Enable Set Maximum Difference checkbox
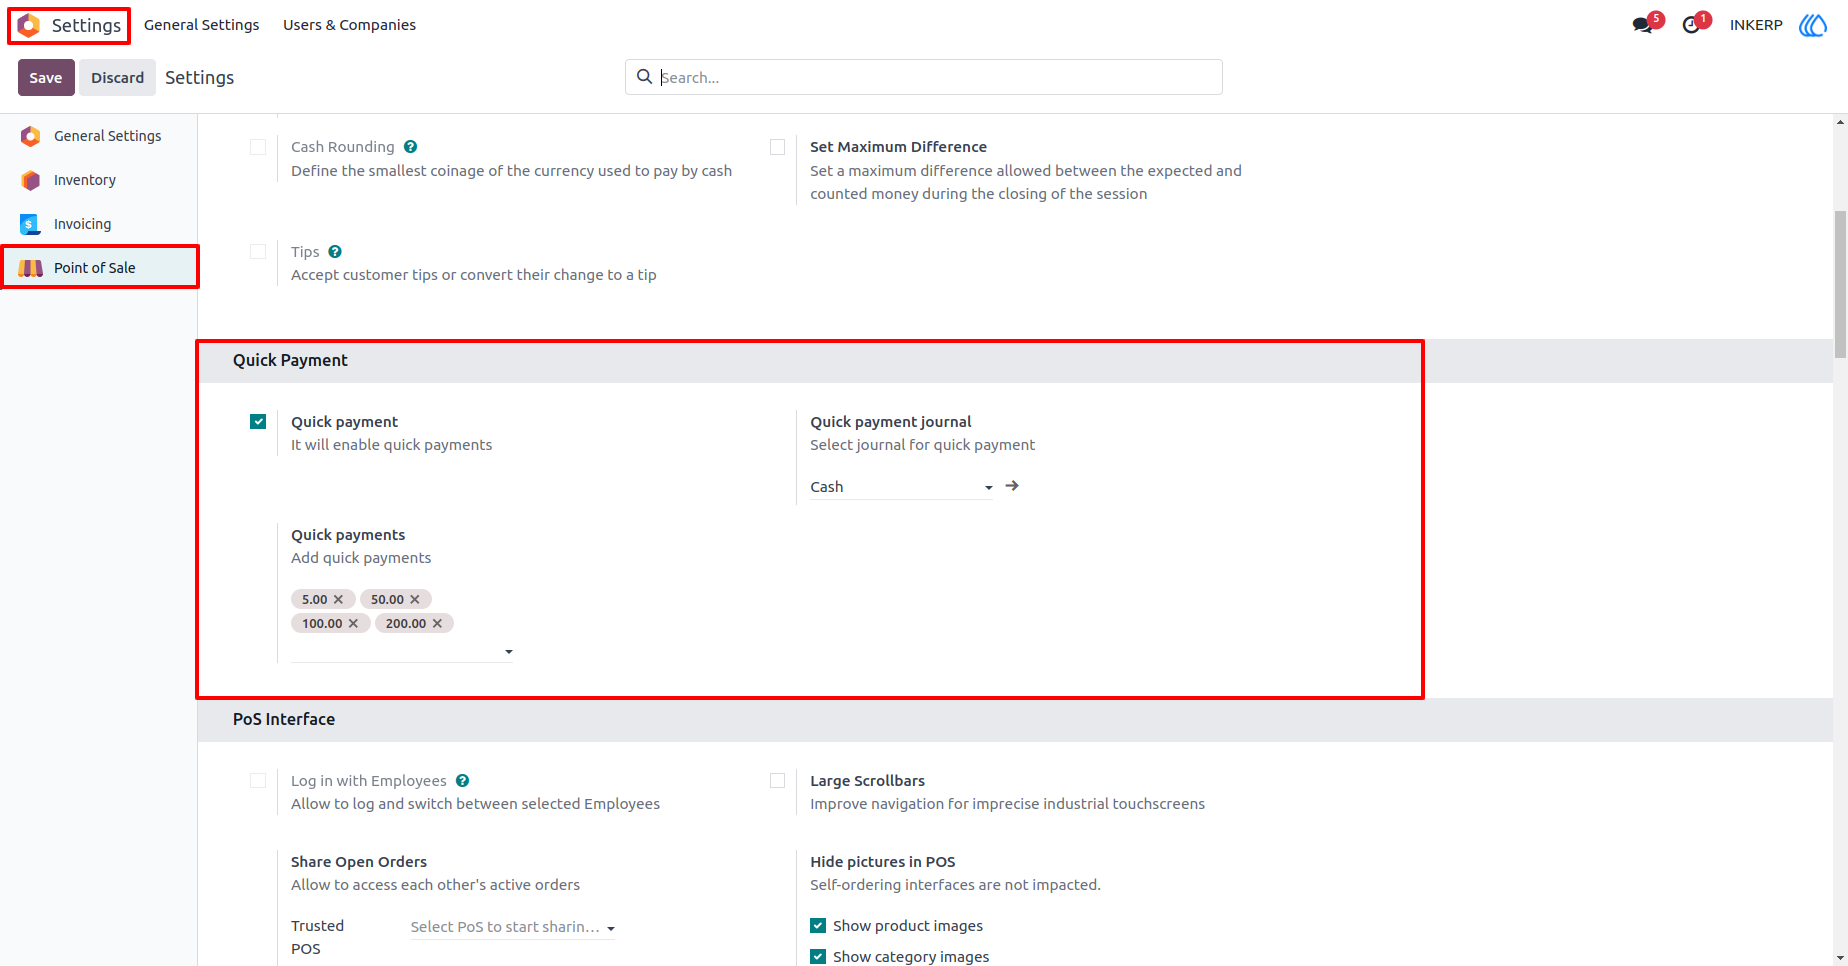 pos(777,147)
